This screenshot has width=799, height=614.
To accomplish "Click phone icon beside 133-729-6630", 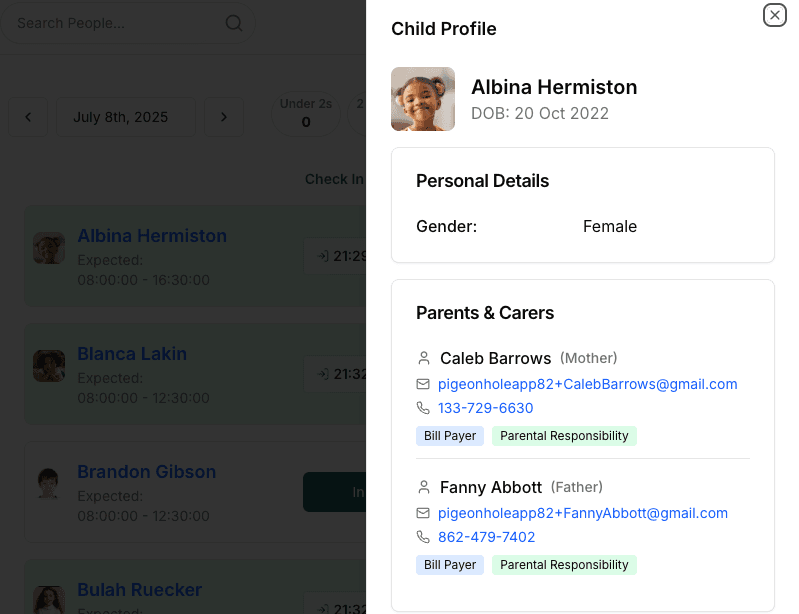I will pyautogui.click(x=423, y=408).
